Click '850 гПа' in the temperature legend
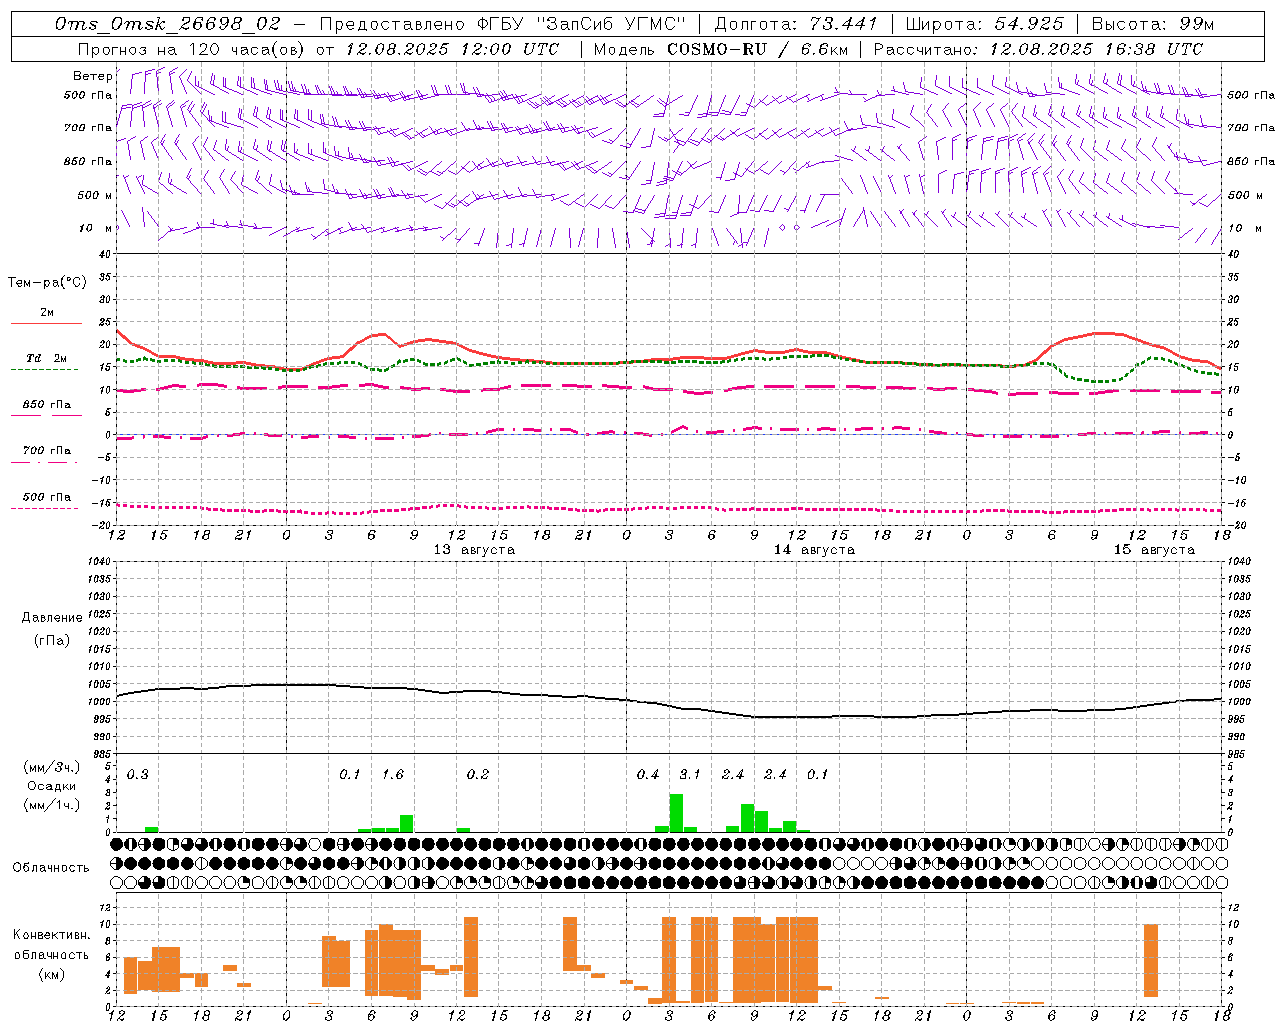The height and width of the screenshot is (1024, 1280). (x=47, y=404)
